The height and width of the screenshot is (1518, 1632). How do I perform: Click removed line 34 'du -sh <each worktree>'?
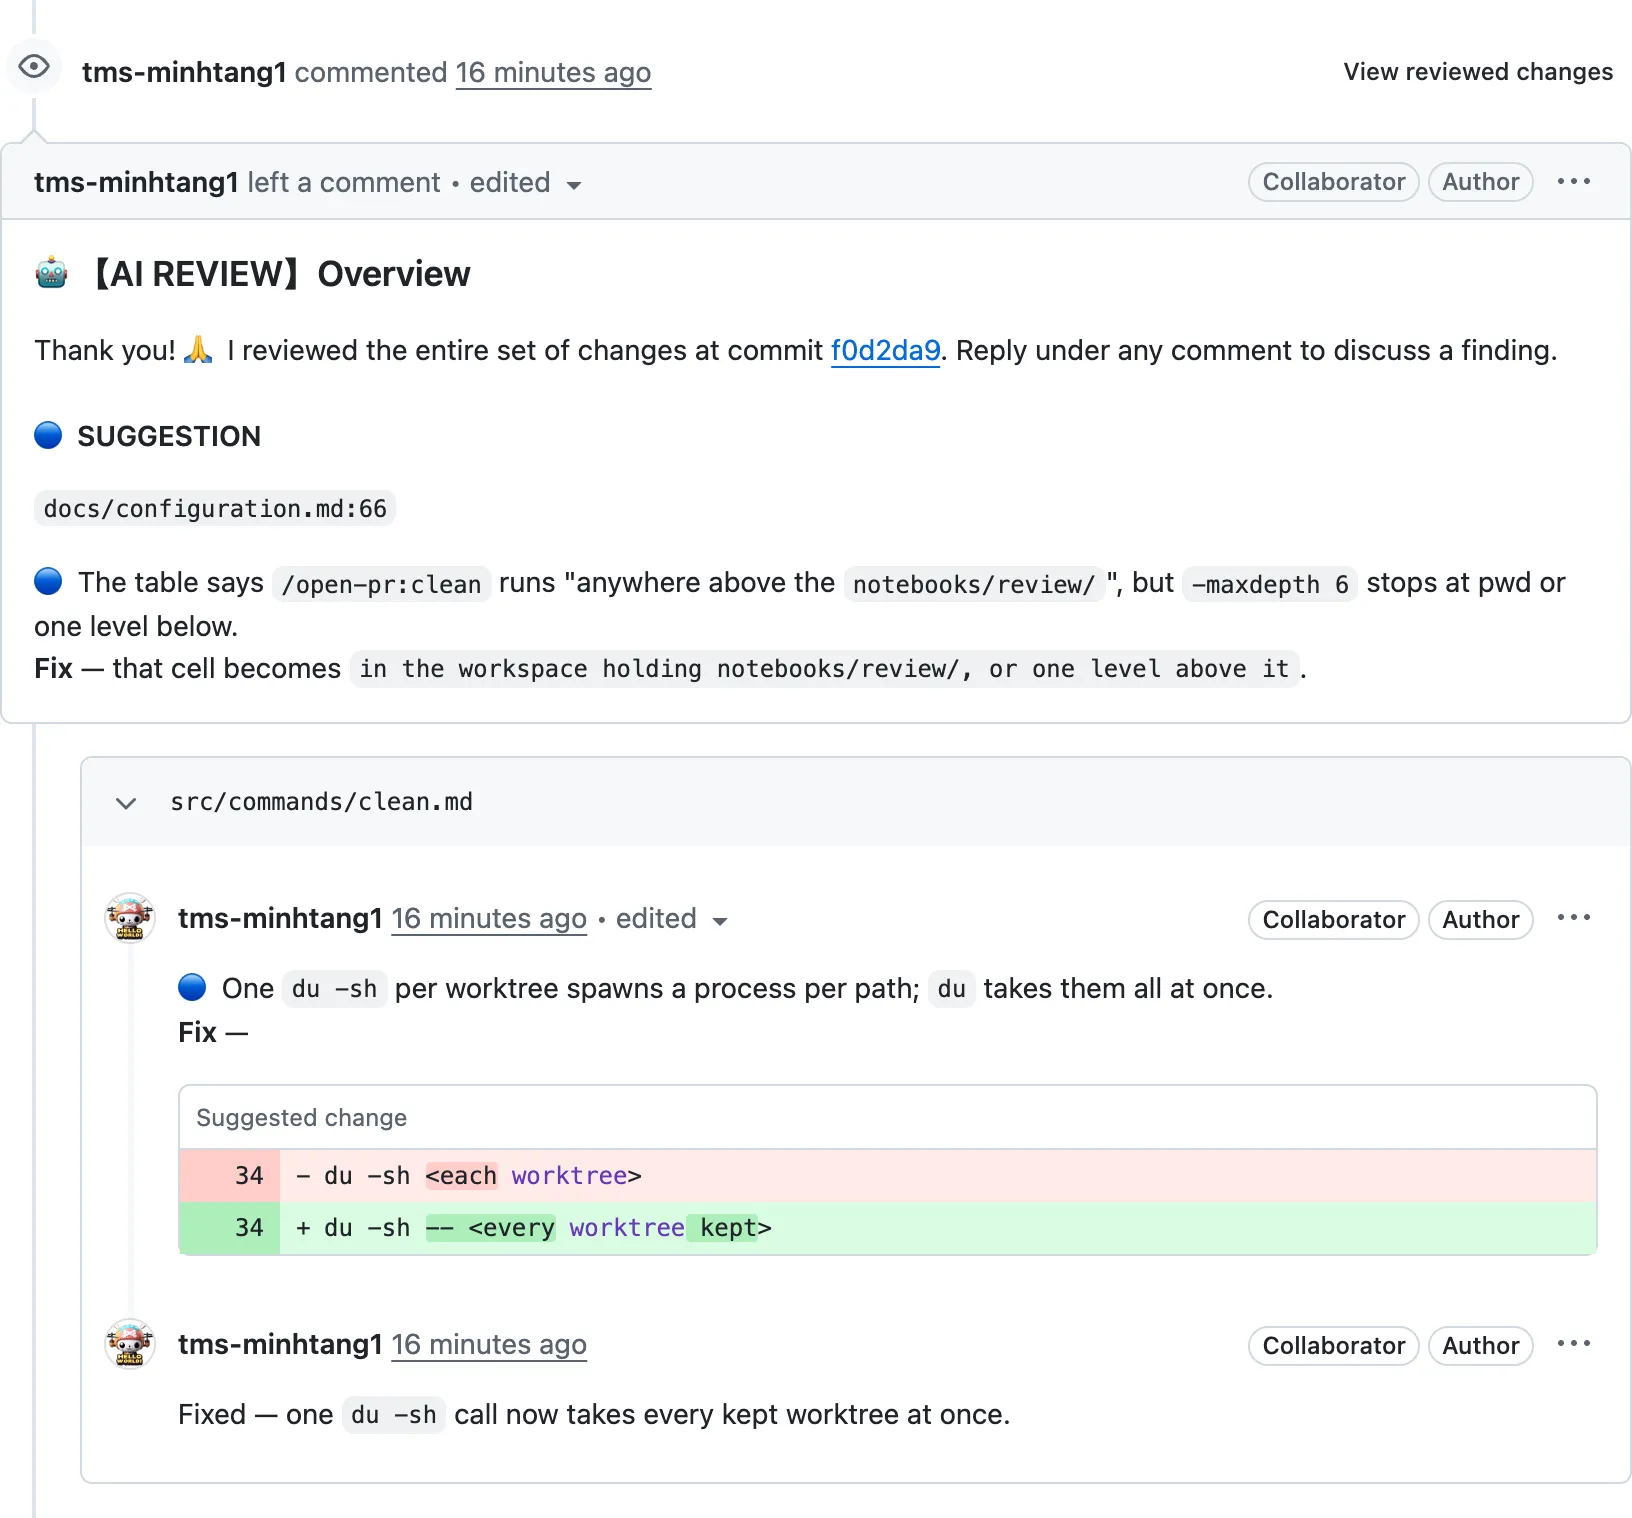pos(888,1176)
